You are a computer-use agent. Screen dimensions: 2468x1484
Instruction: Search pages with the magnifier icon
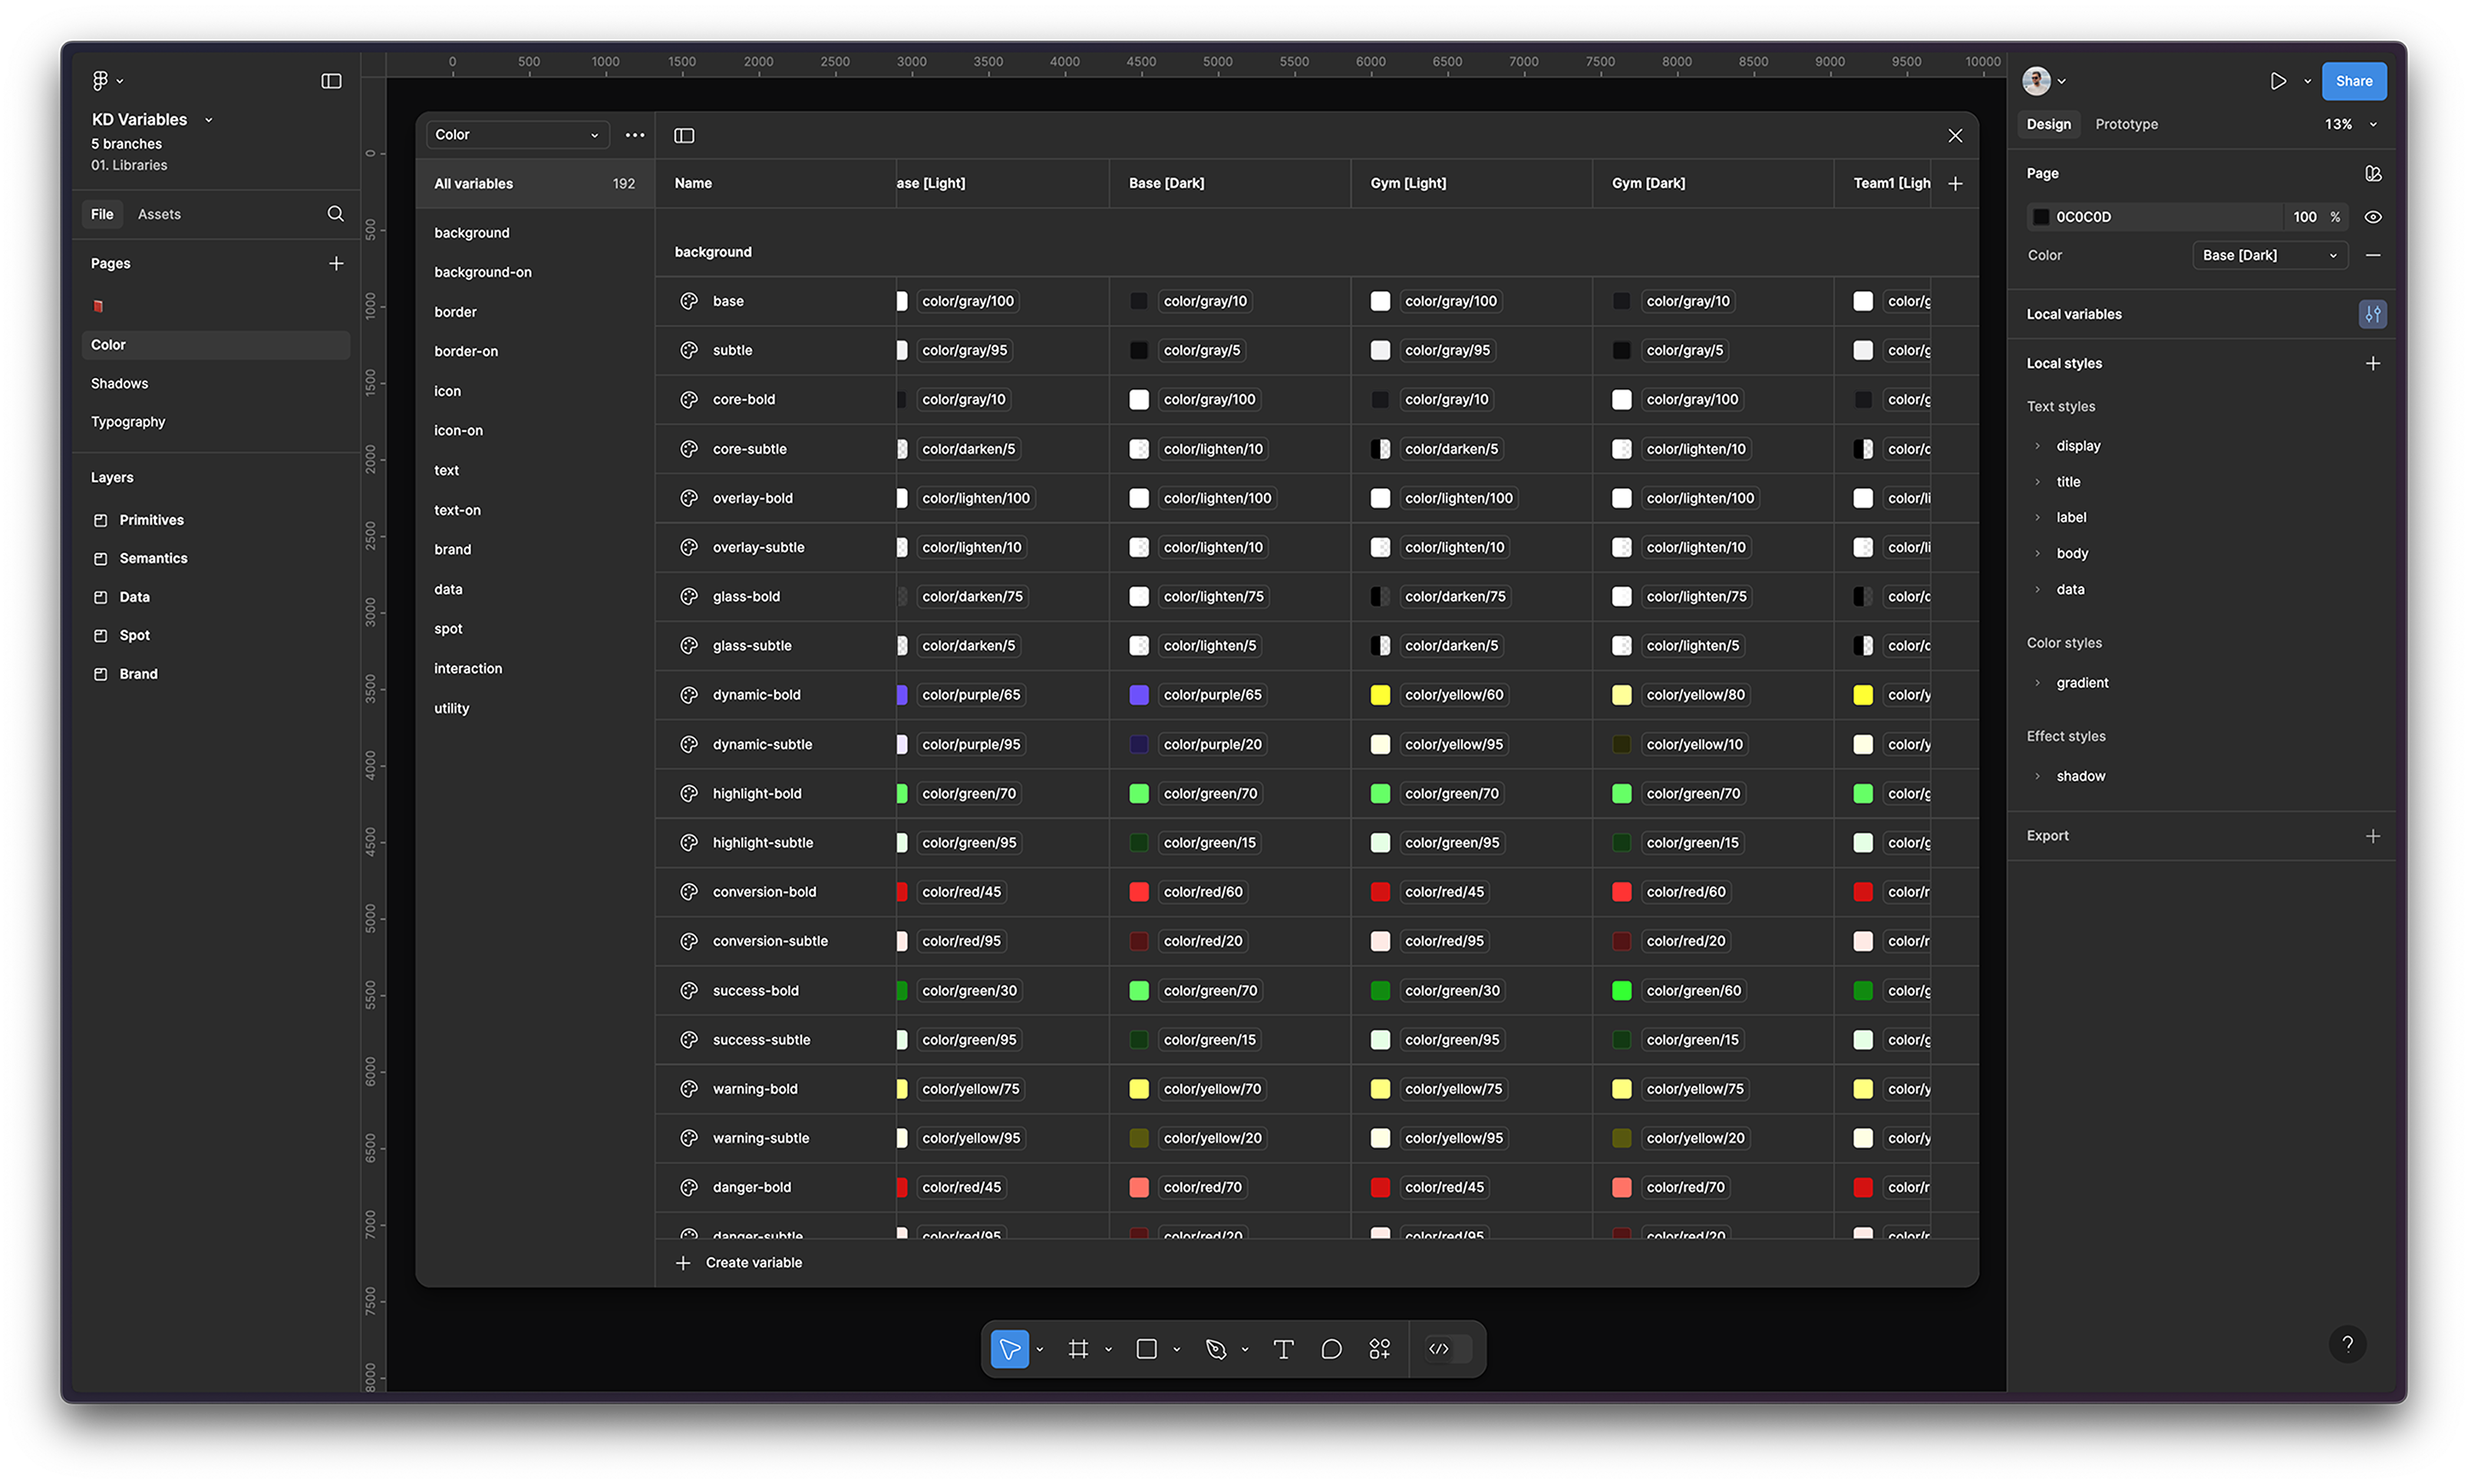335,214
